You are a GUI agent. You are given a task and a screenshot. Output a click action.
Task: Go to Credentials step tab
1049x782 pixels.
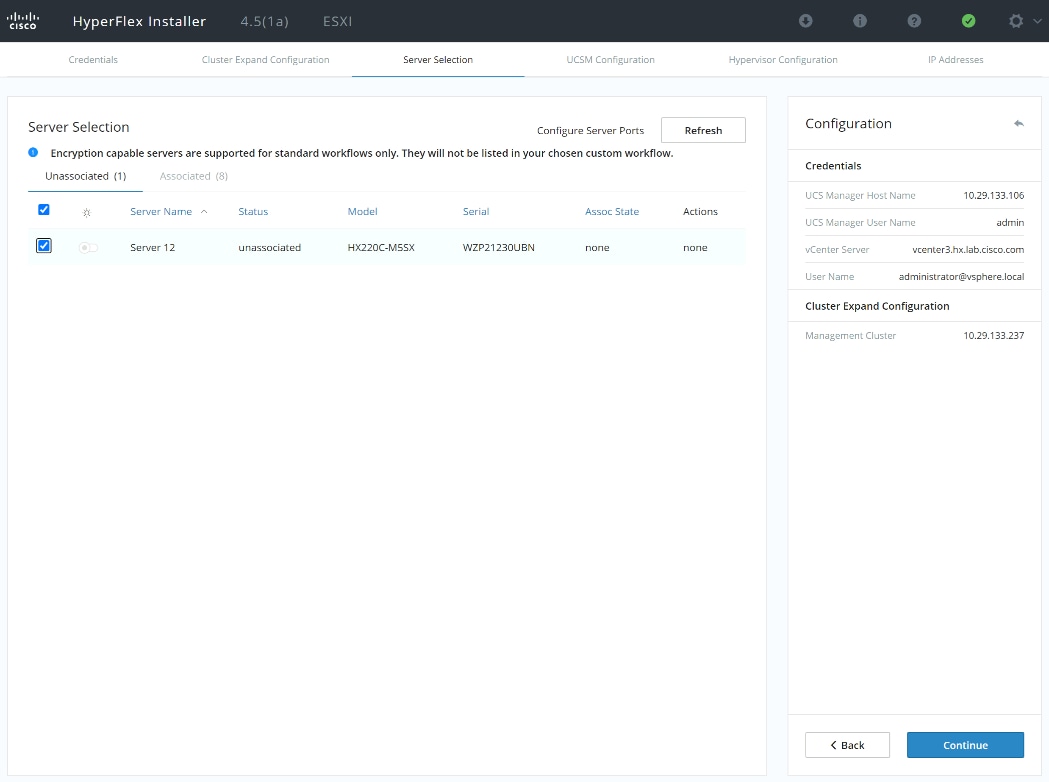coord(93,60)
